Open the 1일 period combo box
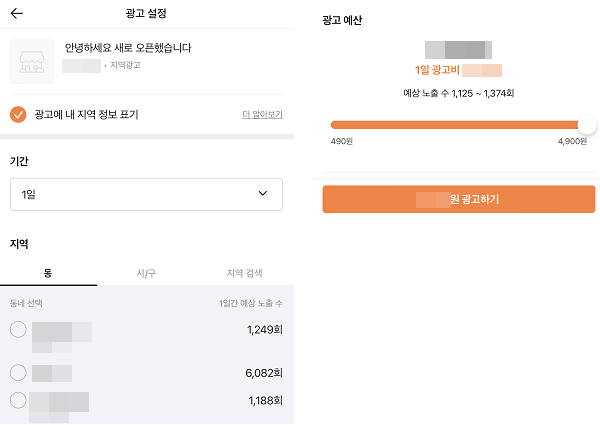The image size is (600, 425). click(146, 194)
